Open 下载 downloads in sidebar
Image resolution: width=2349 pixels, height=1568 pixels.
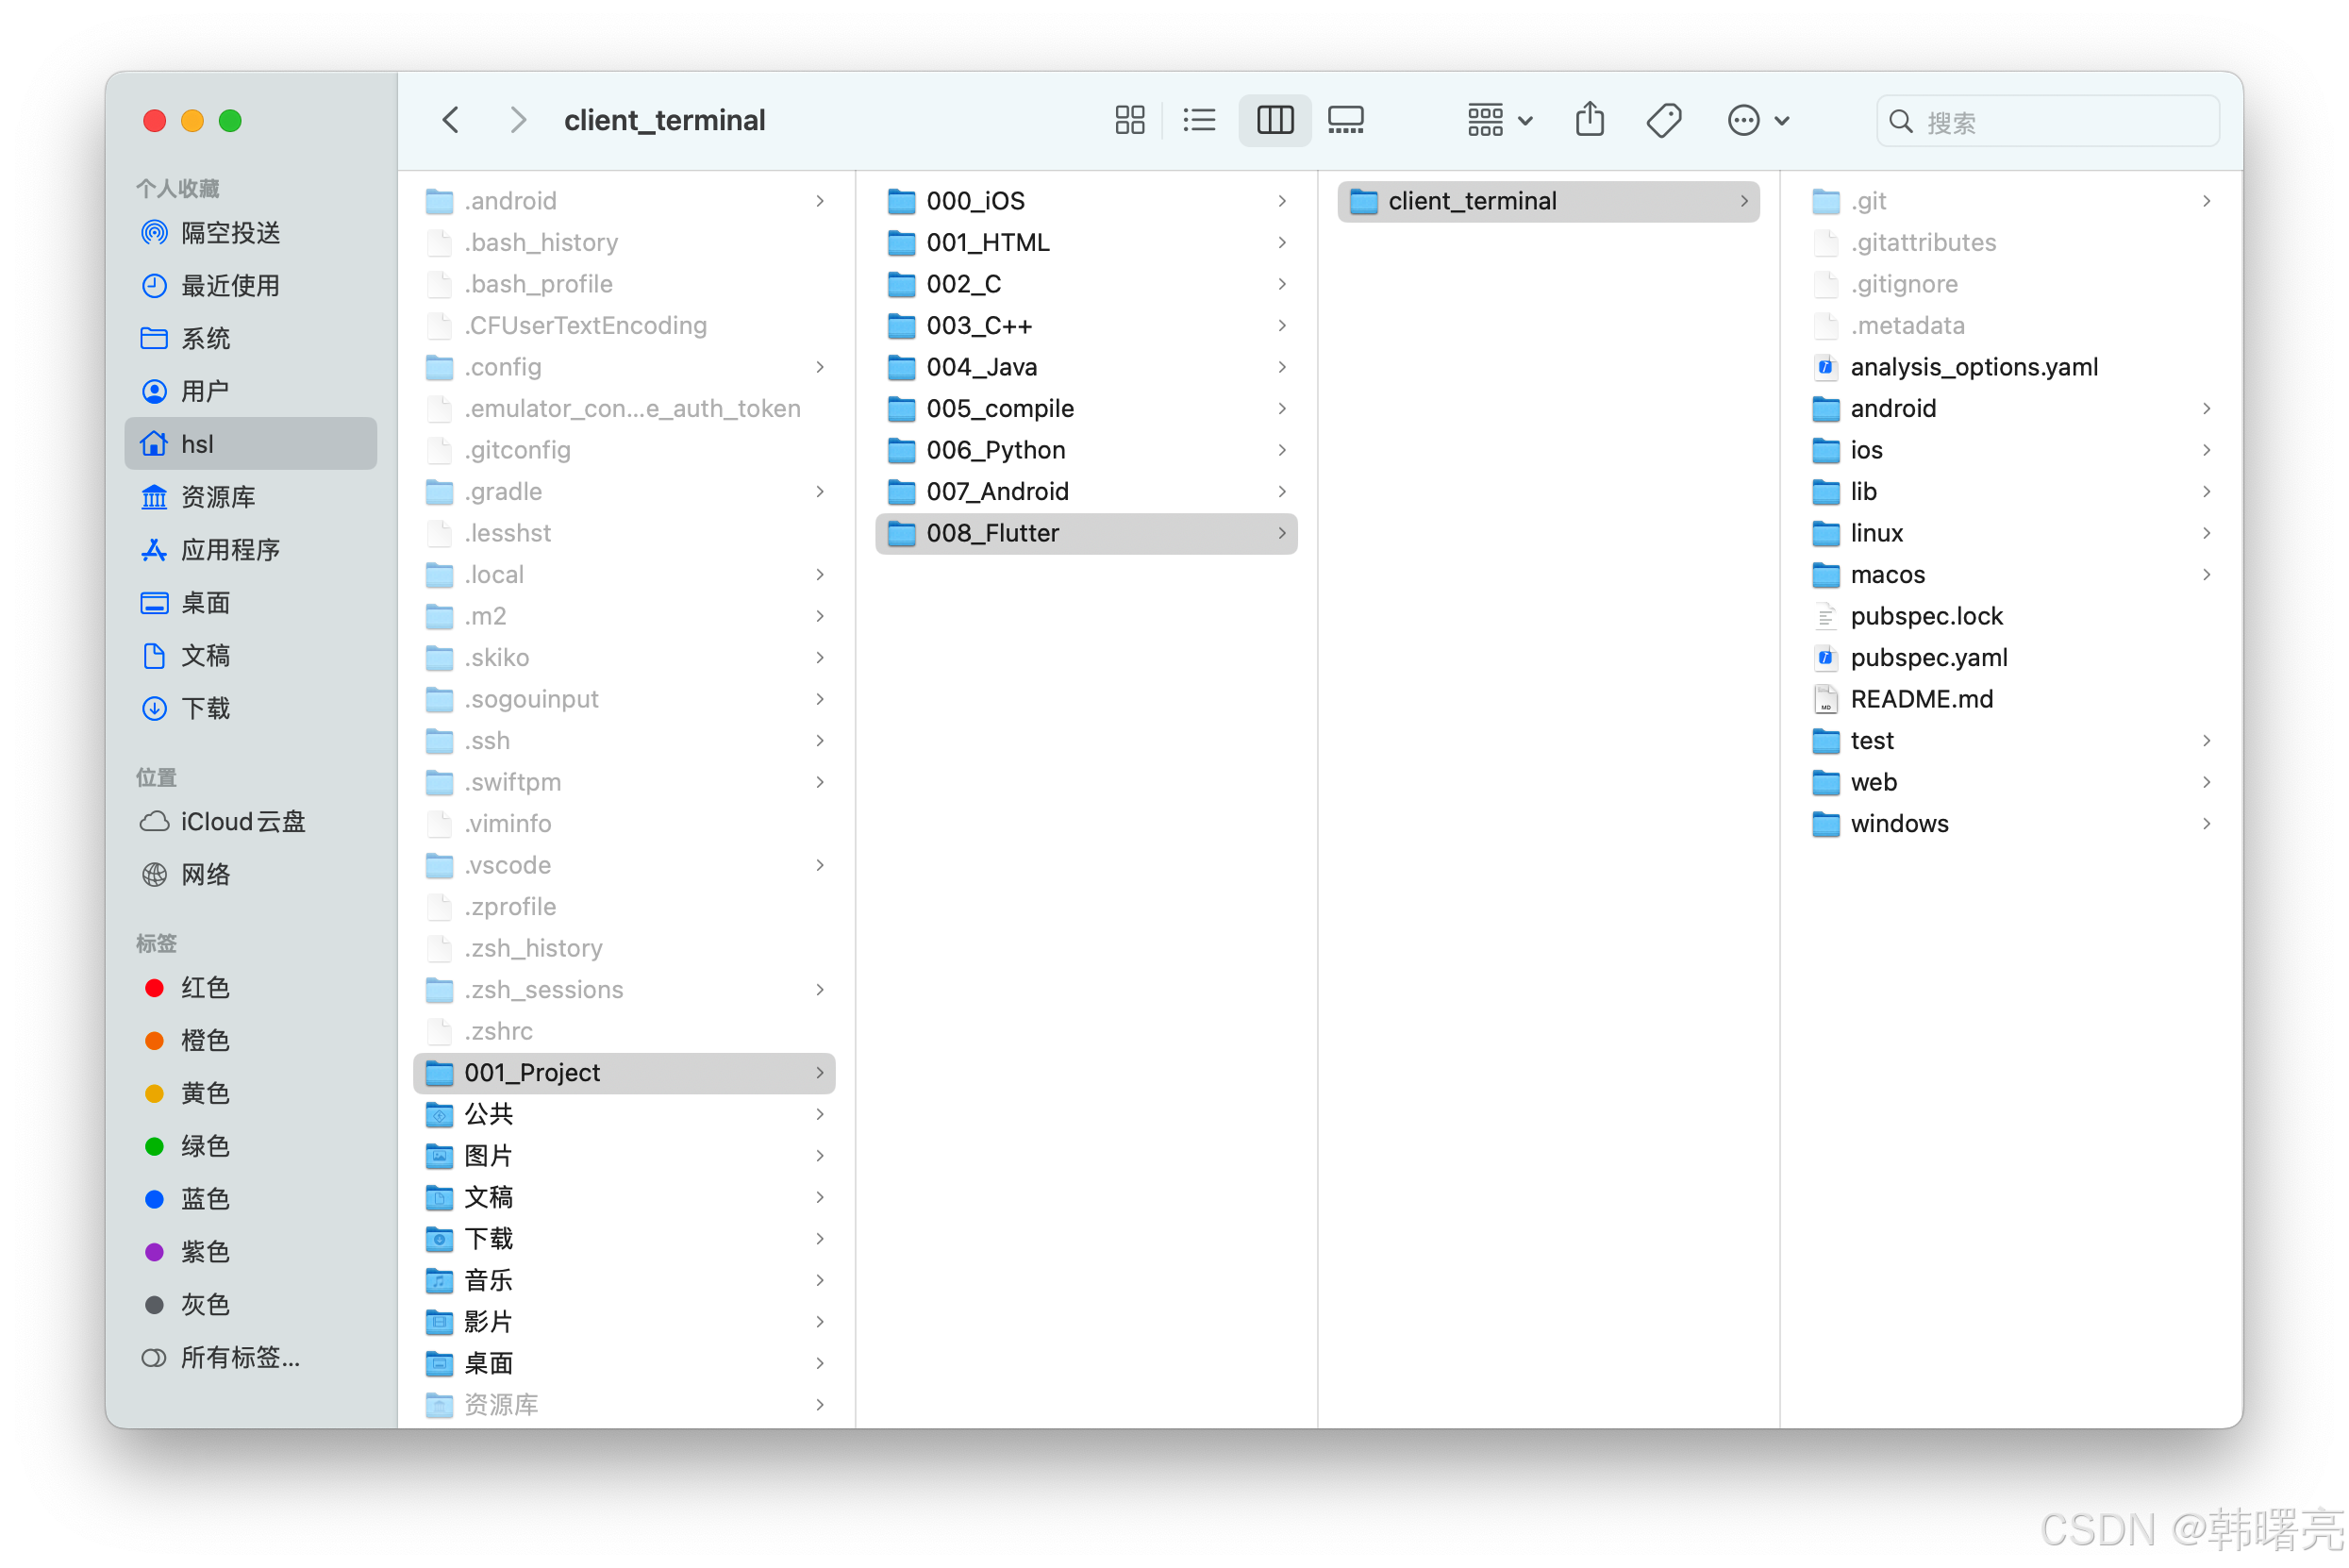click(x=250, y=709)
